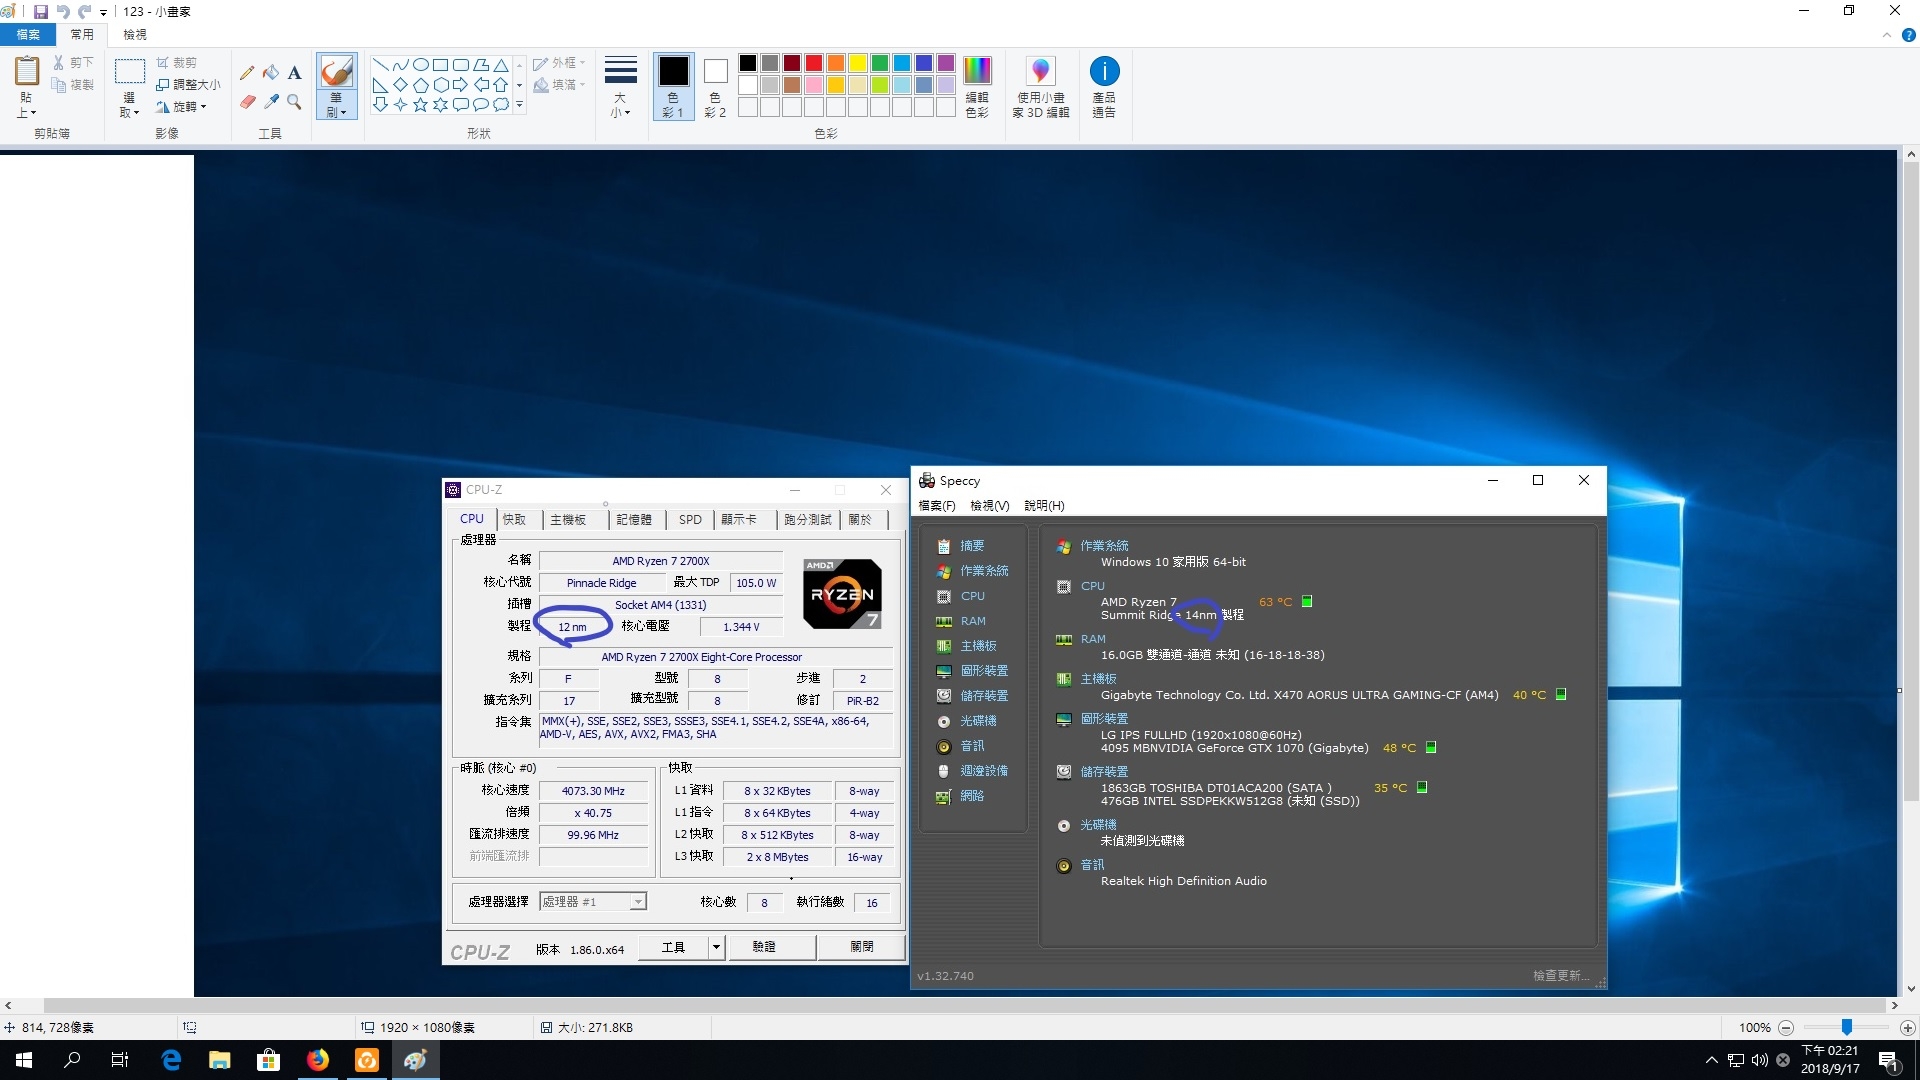Image resolution: width=1920 pixels, height=1080 pixels.
Task: Open the line Size dropdown
Action: click(620, 87)
